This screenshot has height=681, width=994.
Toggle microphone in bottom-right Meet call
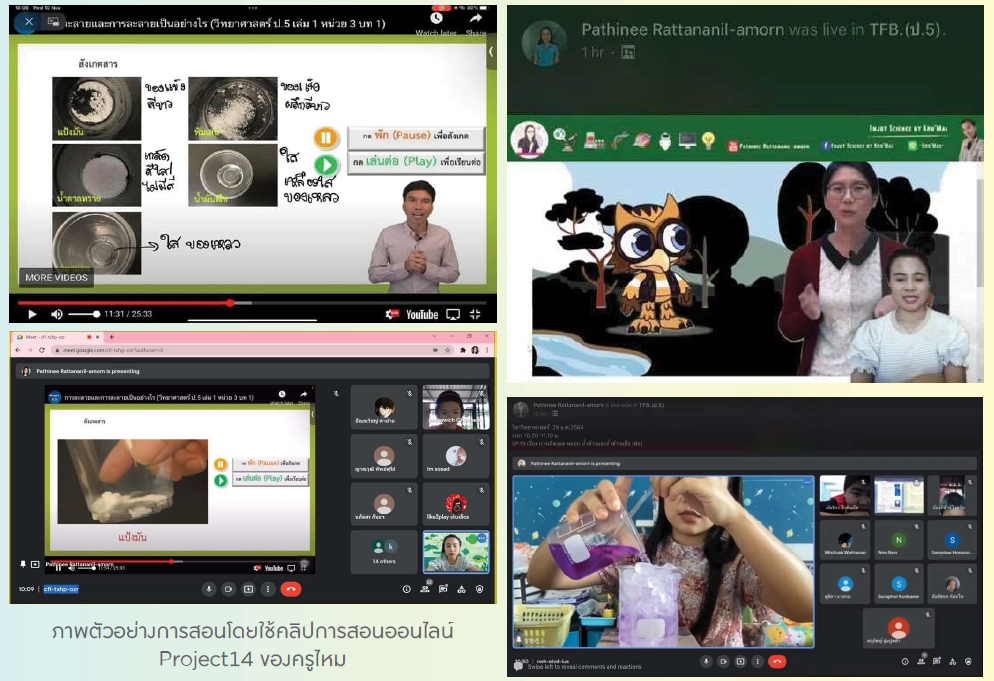(x=707, y=661)
